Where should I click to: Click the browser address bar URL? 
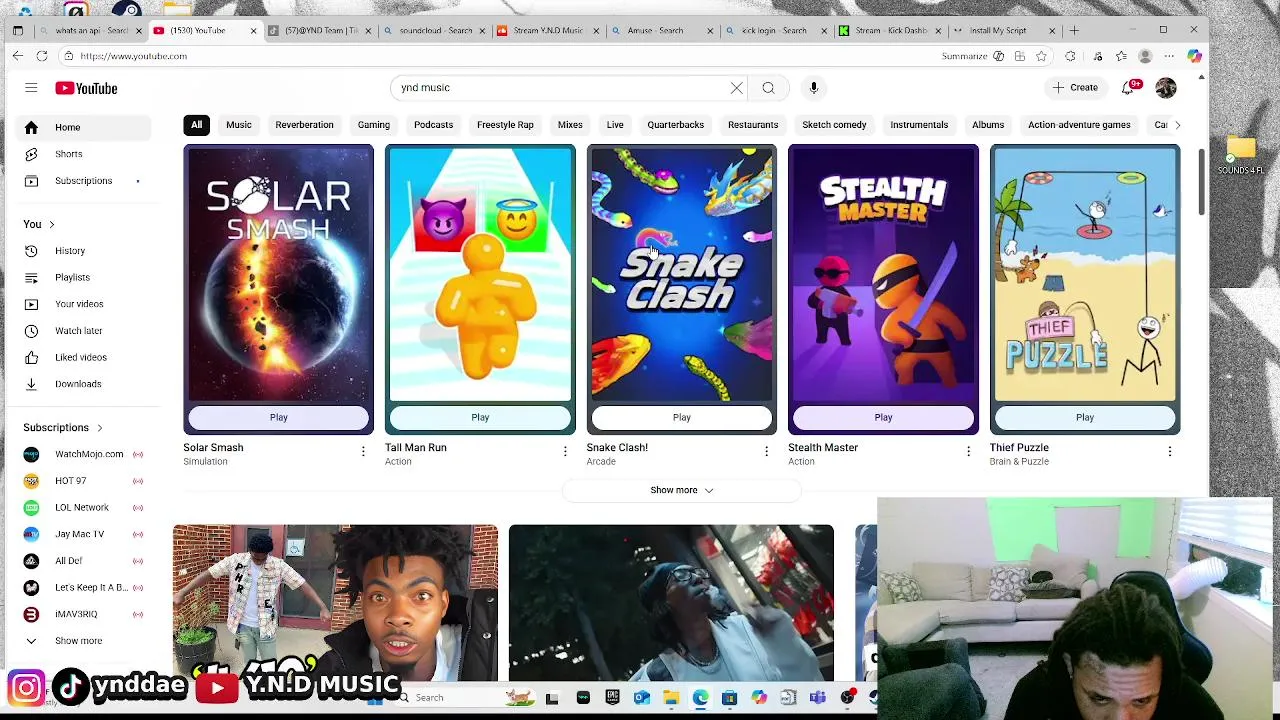pos(133,56)
